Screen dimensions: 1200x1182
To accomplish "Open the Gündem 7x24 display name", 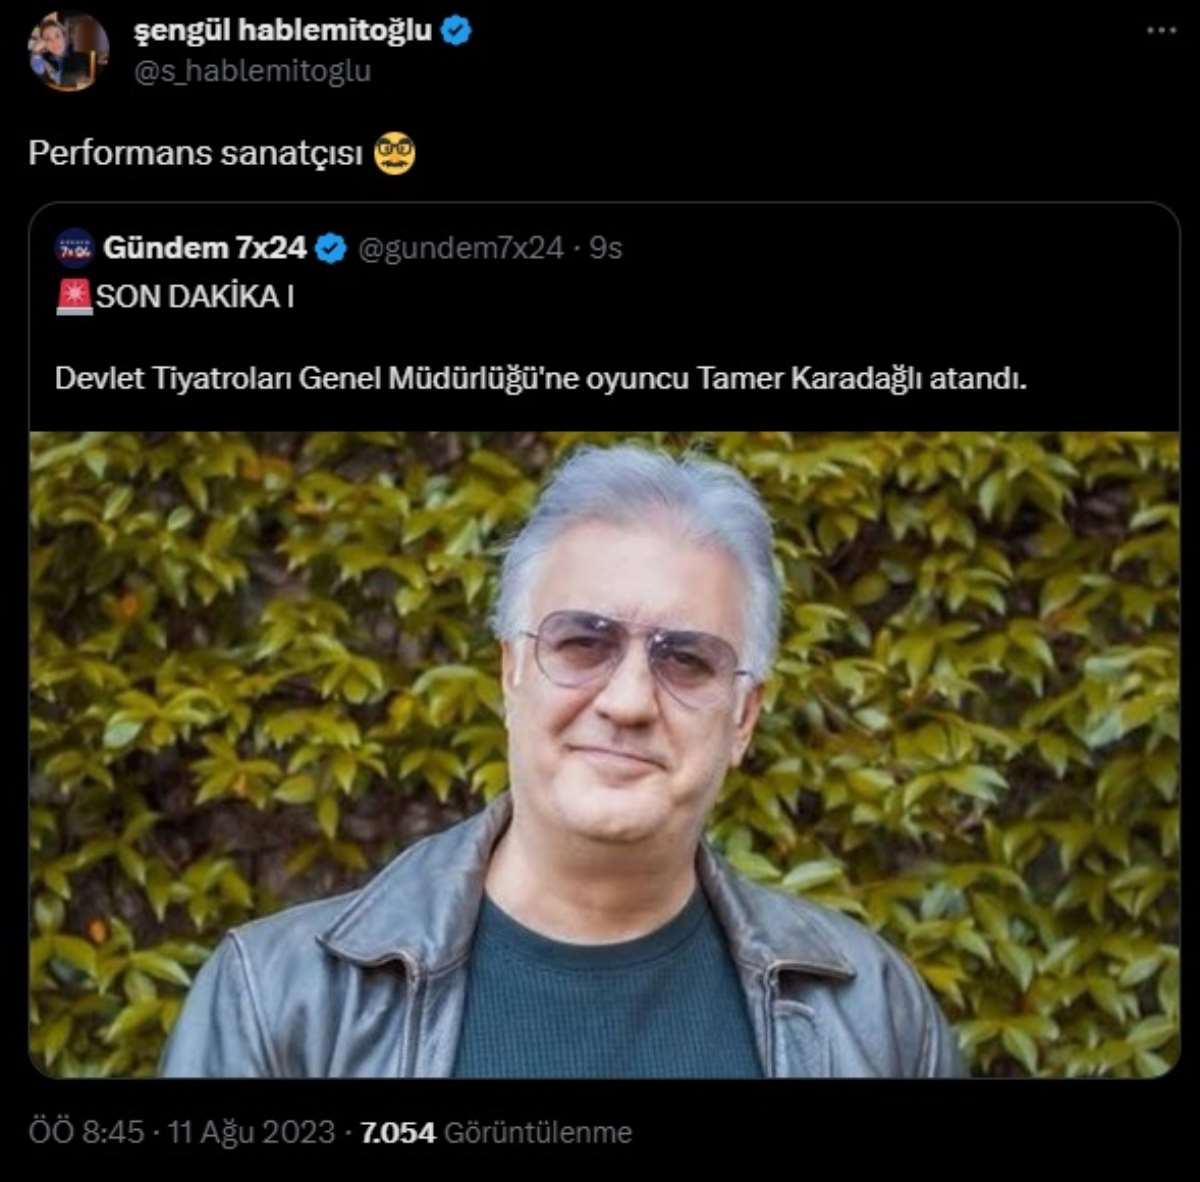I will 205,248.
